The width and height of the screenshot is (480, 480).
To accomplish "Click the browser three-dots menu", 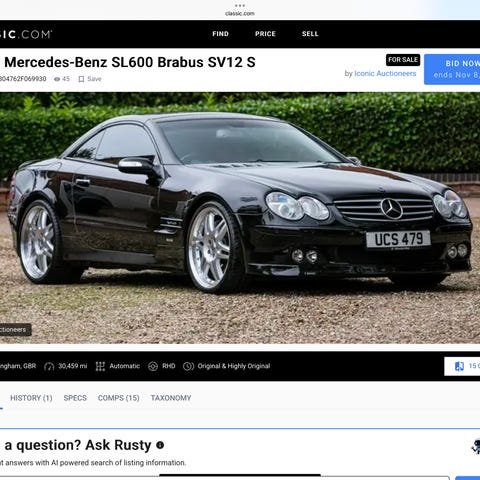I will 240,6.
